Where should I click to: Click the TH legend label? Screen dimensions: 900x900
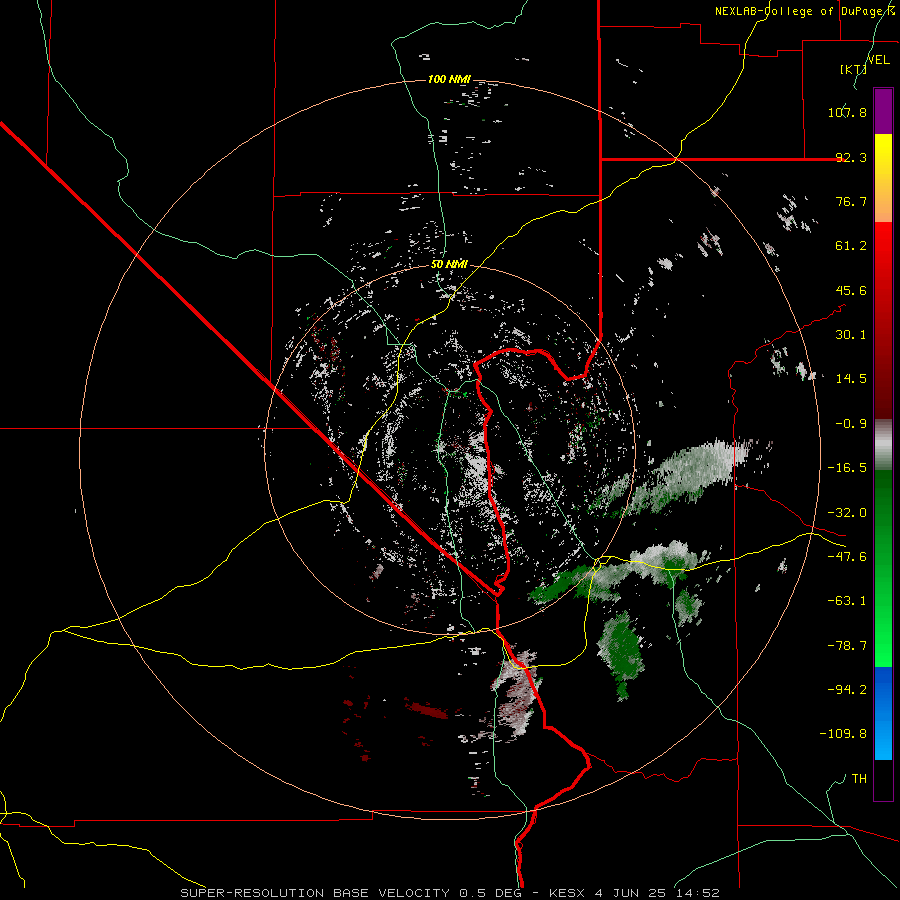[x=859, y=778]
